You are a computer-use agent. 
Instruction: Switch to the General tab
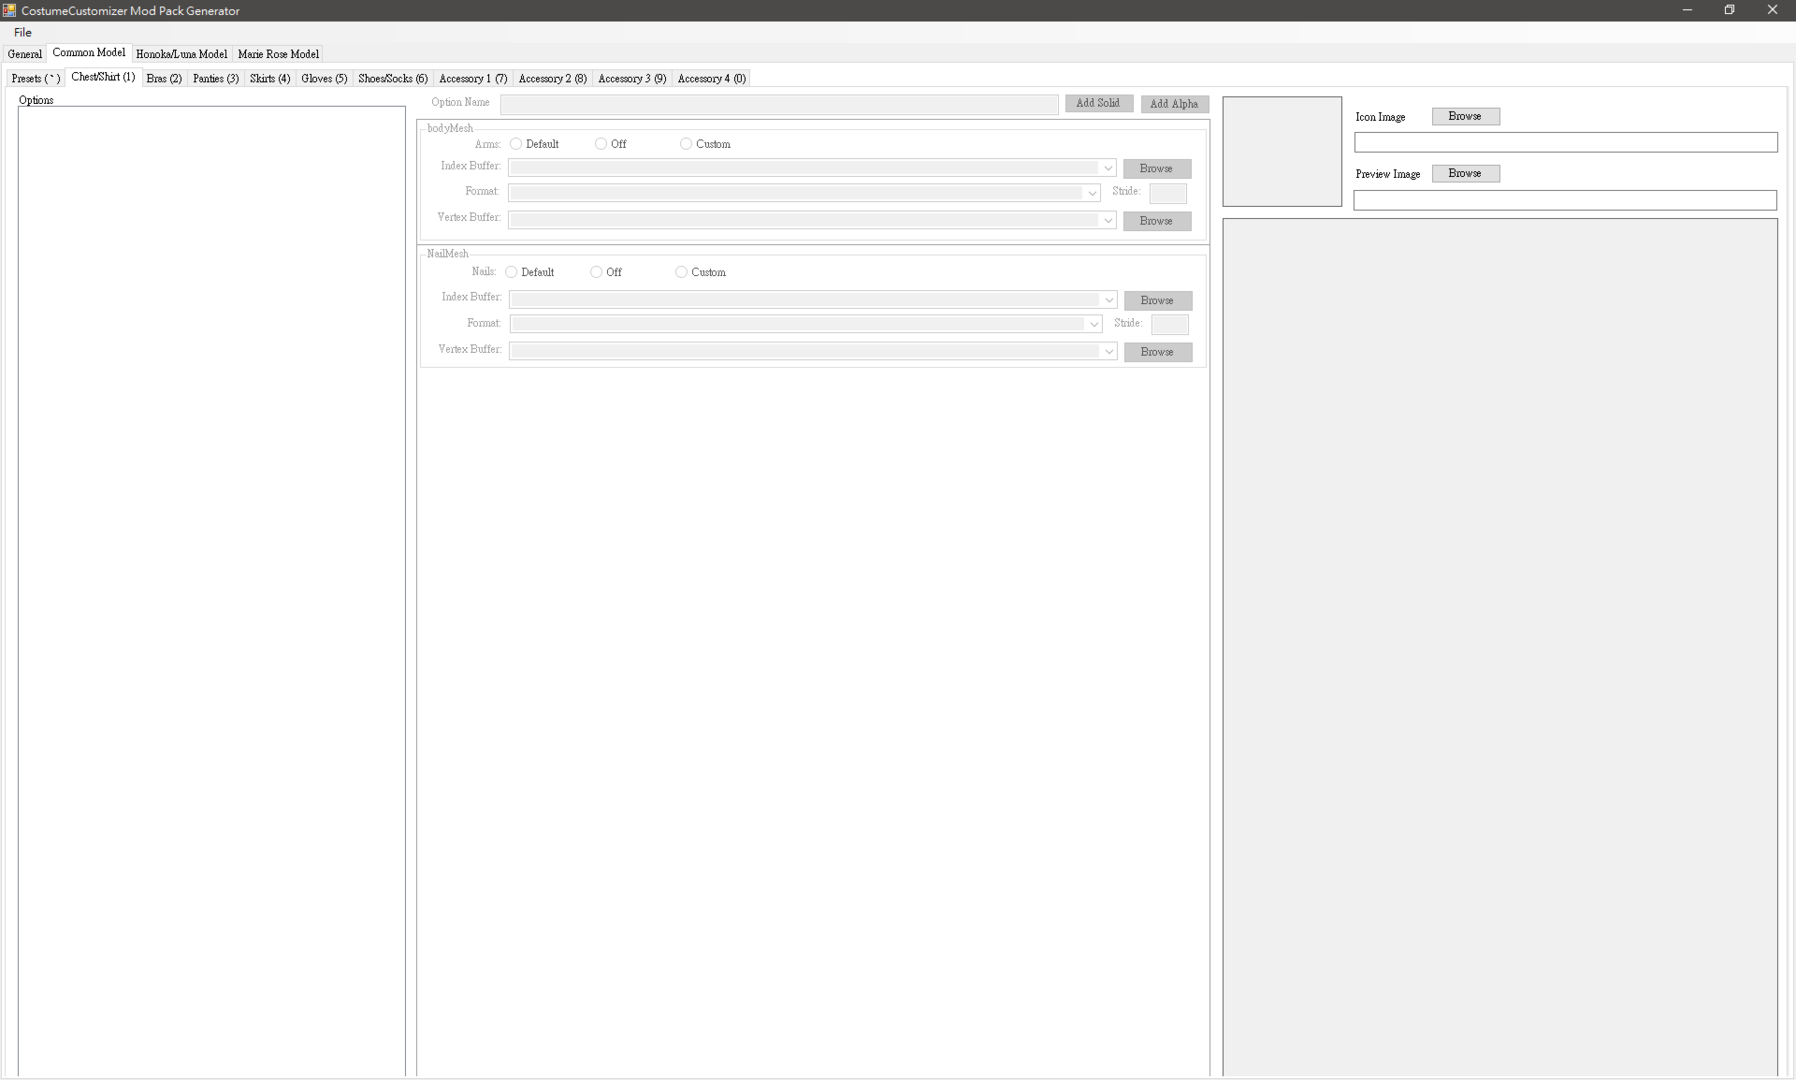(25, 54)
